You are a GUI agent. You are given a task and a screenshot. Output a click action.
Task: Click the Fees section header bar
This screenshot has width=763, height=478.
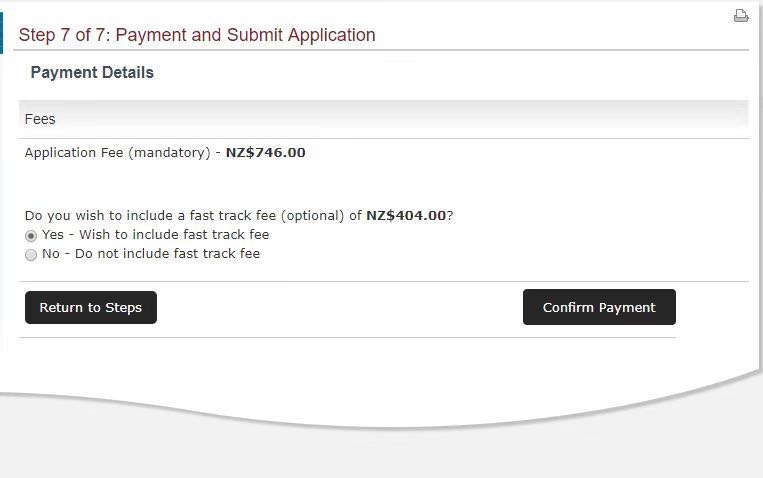[x=383, y=119]
